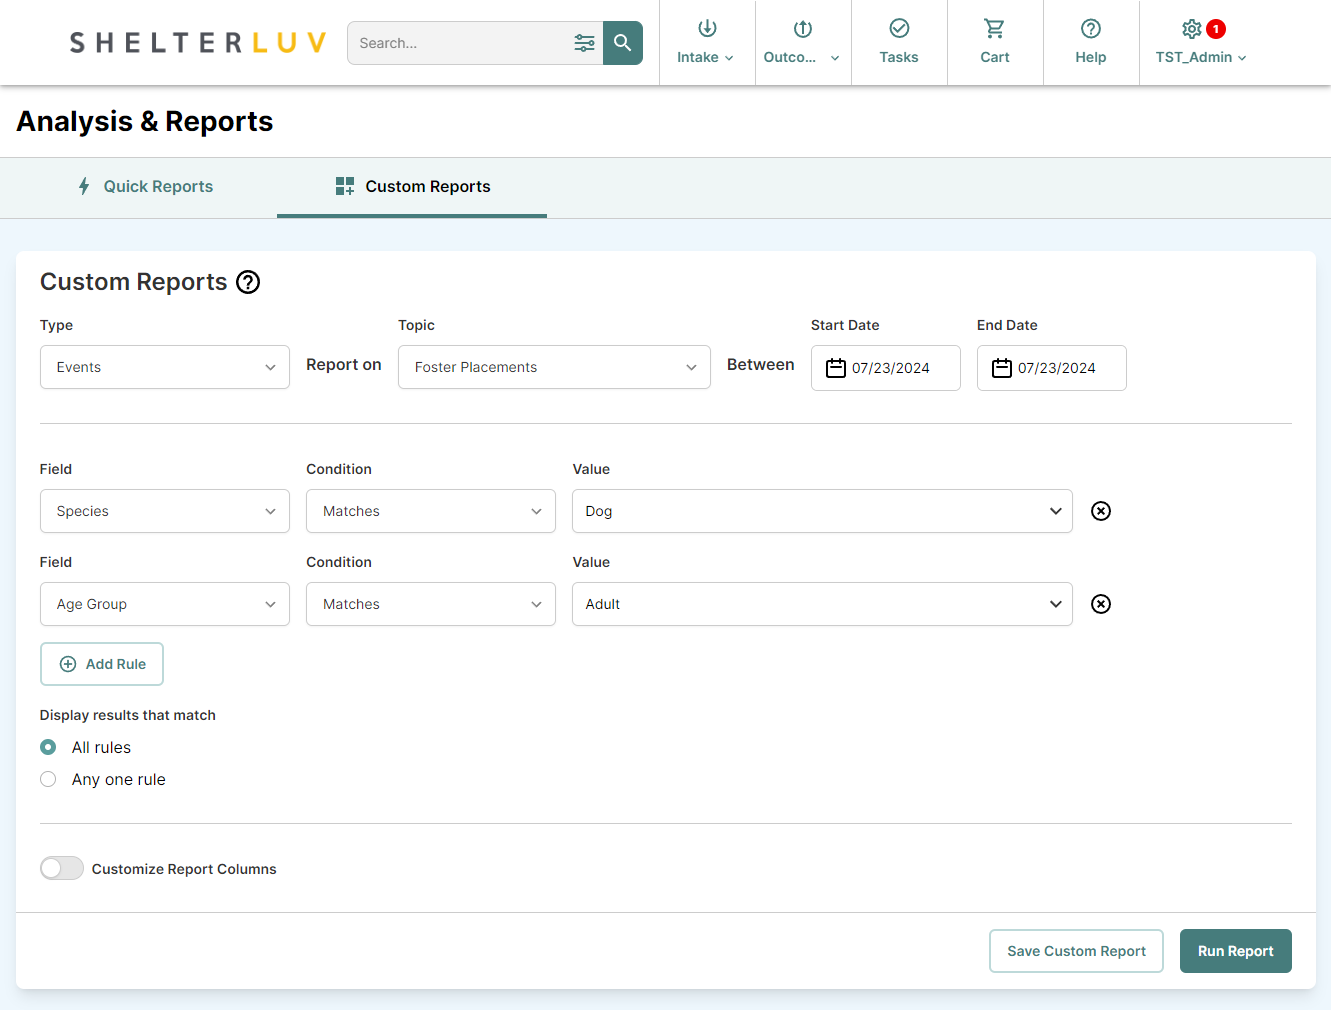Image resolution: width=1331 pixels, height=1010 pixels.
Task: Switch to the Quick Reports tab
Action: coord(146,186)
